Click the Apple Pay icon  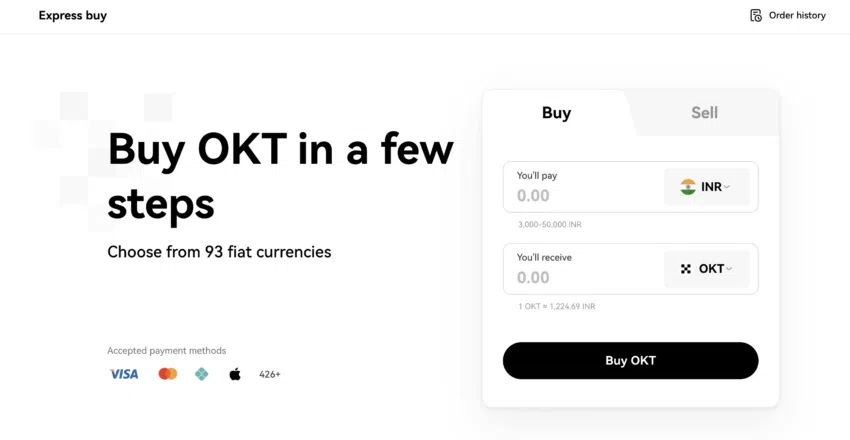pos(235,374)
